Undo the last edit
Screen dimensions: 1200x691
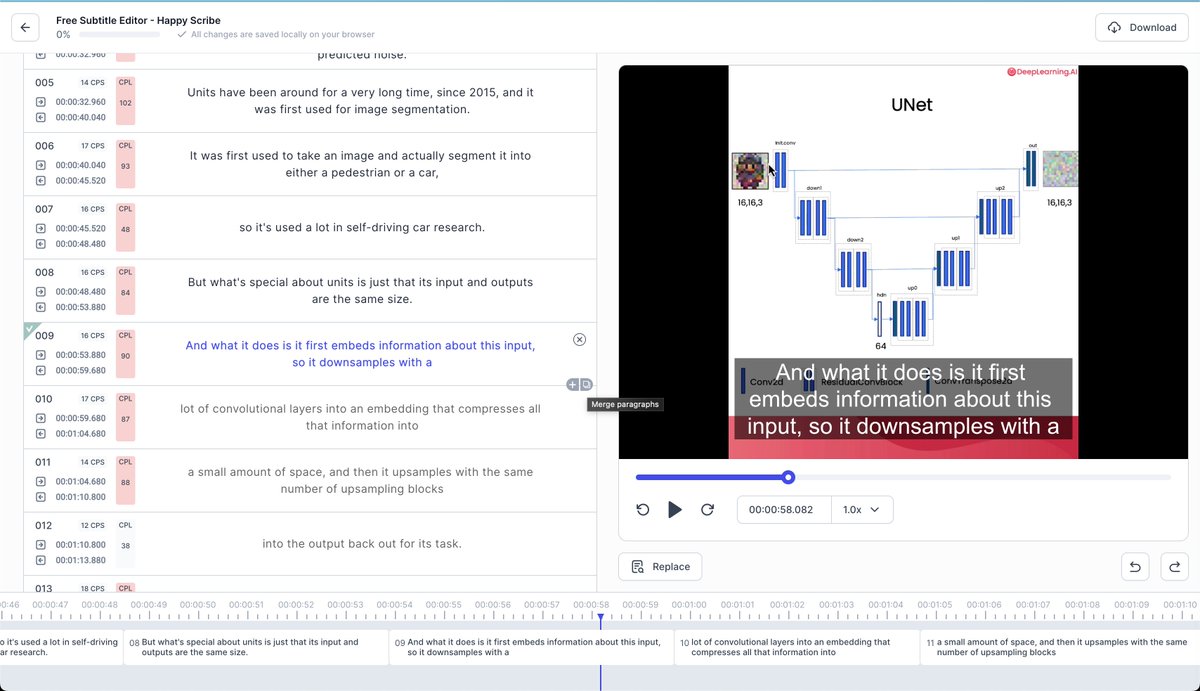tap(1135, 567)
